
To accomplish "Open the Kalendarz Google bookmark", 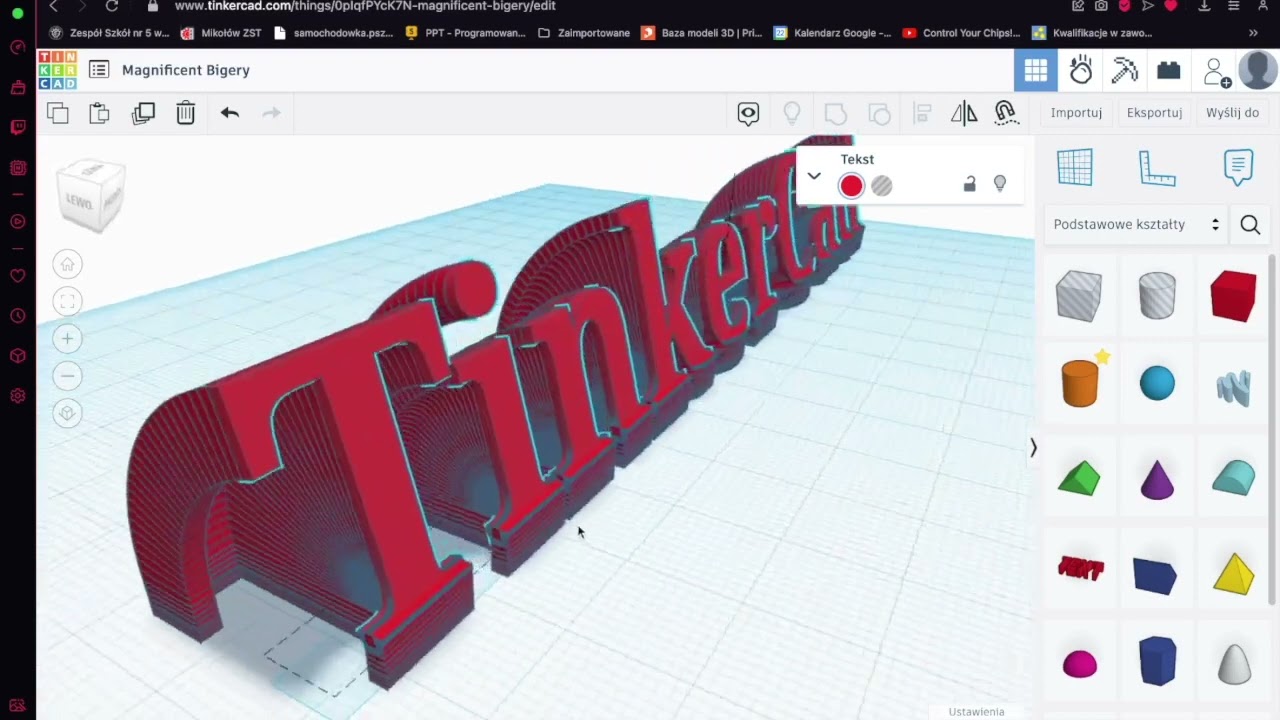I will pos(831,33).
